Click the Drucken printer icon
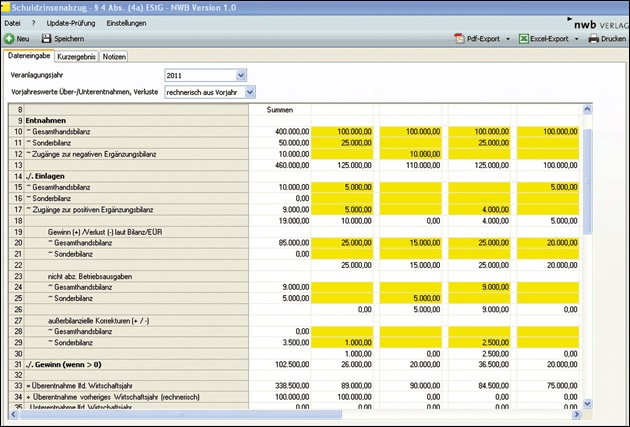 [x=593, y=38]
